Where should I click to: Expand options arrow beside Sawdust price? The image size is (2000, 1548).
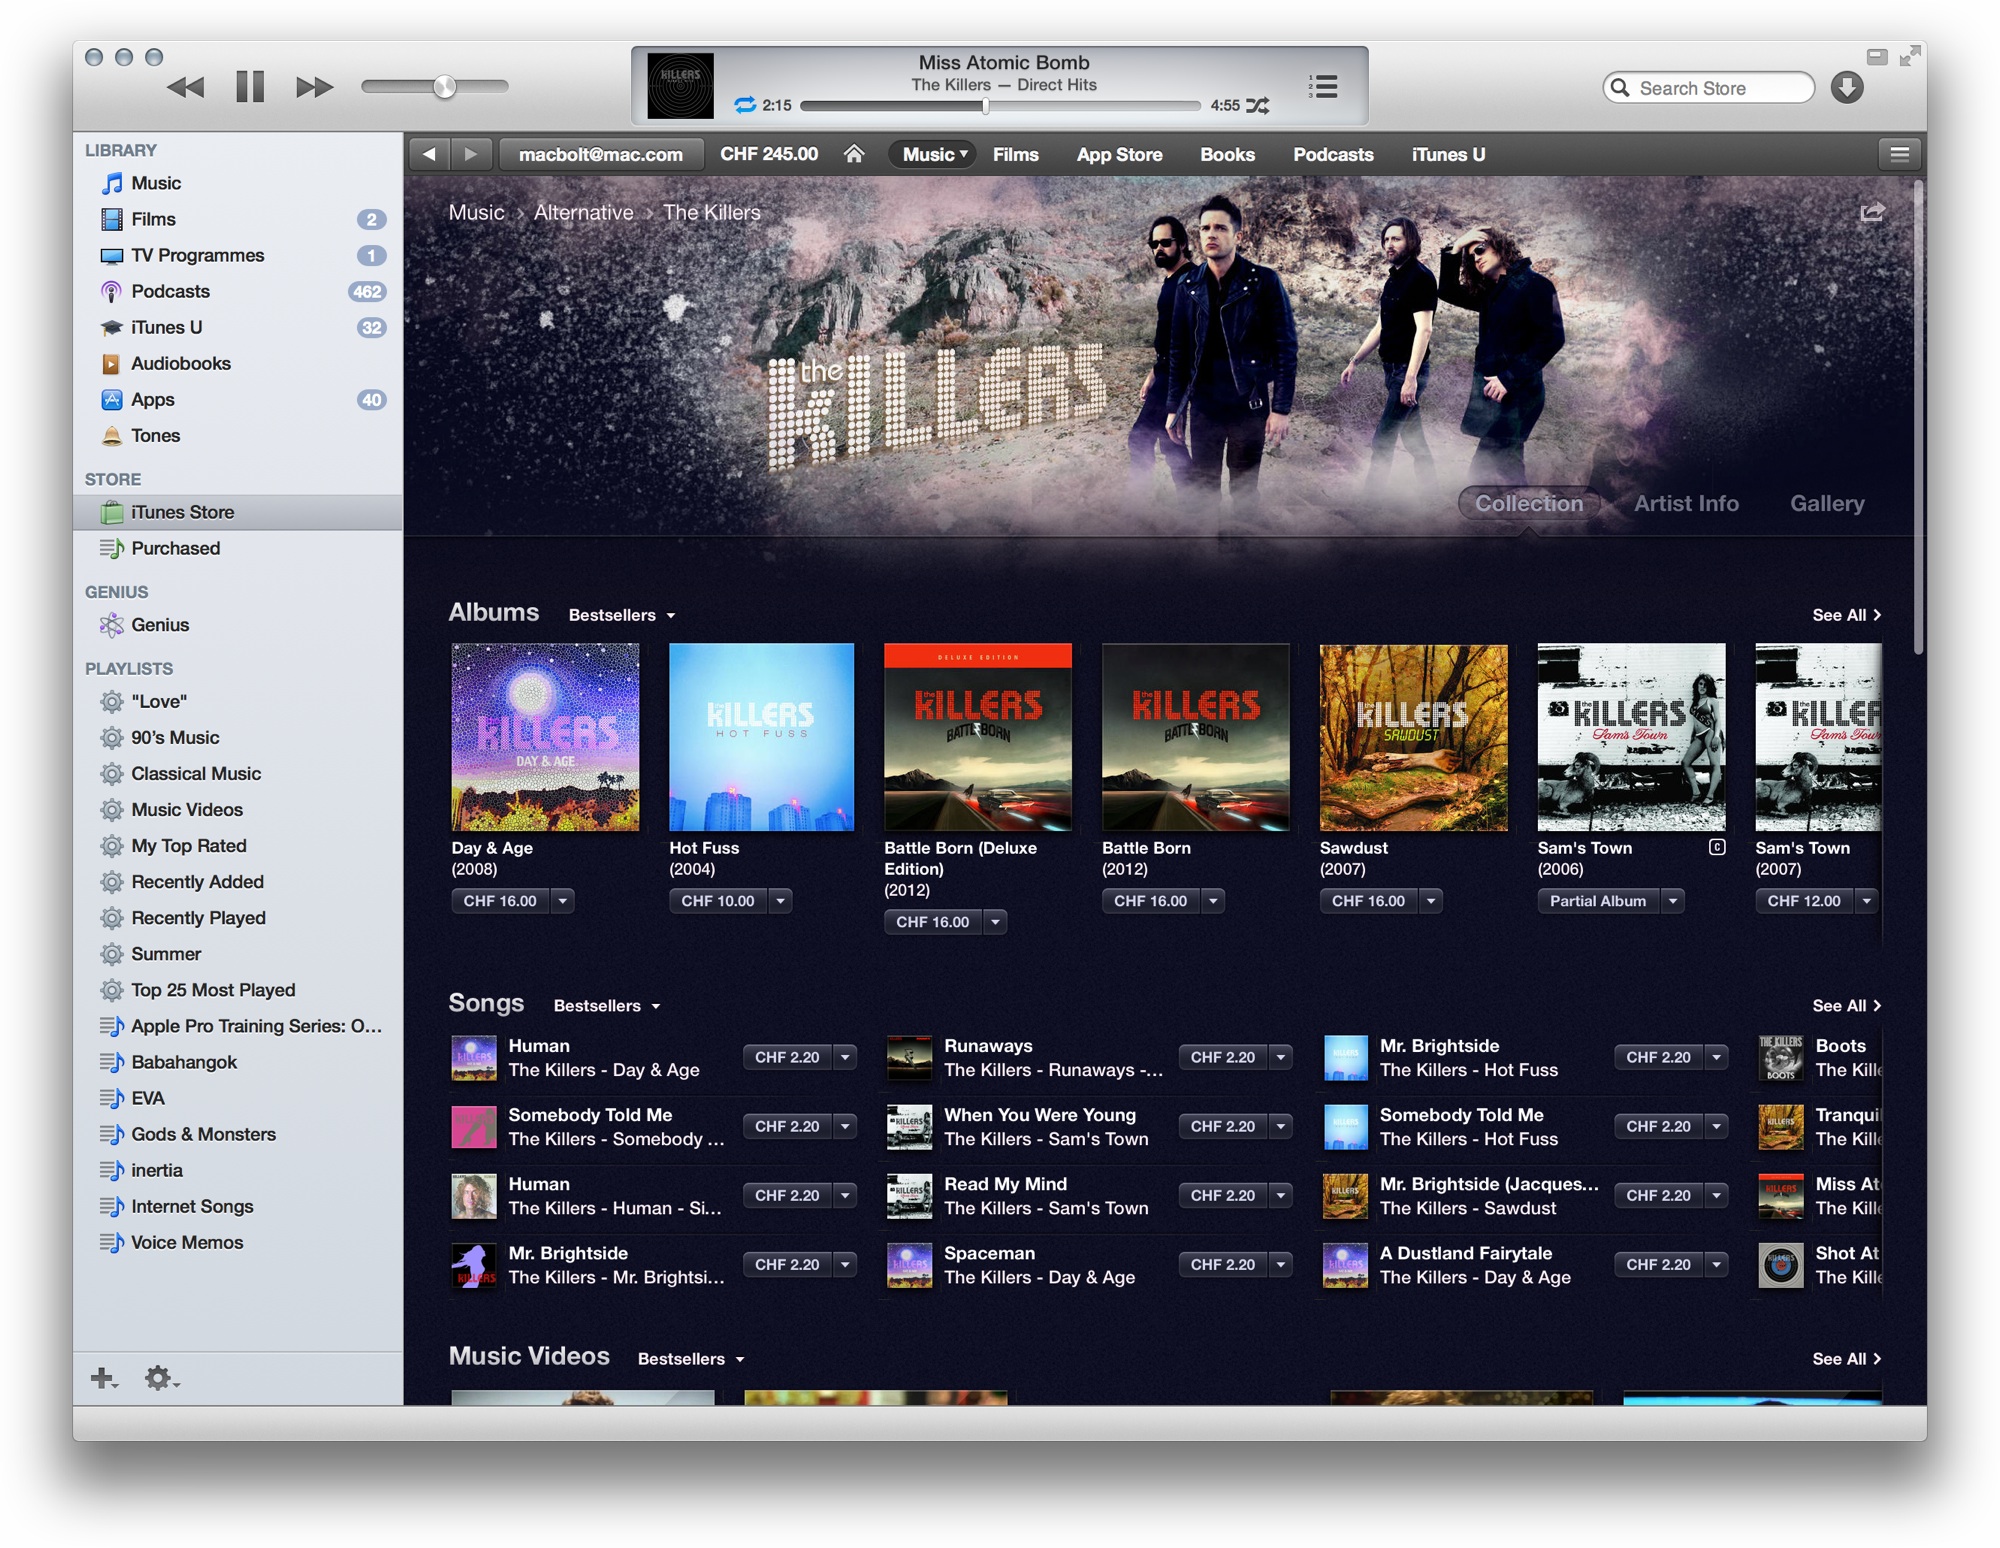pos(1431,901)
